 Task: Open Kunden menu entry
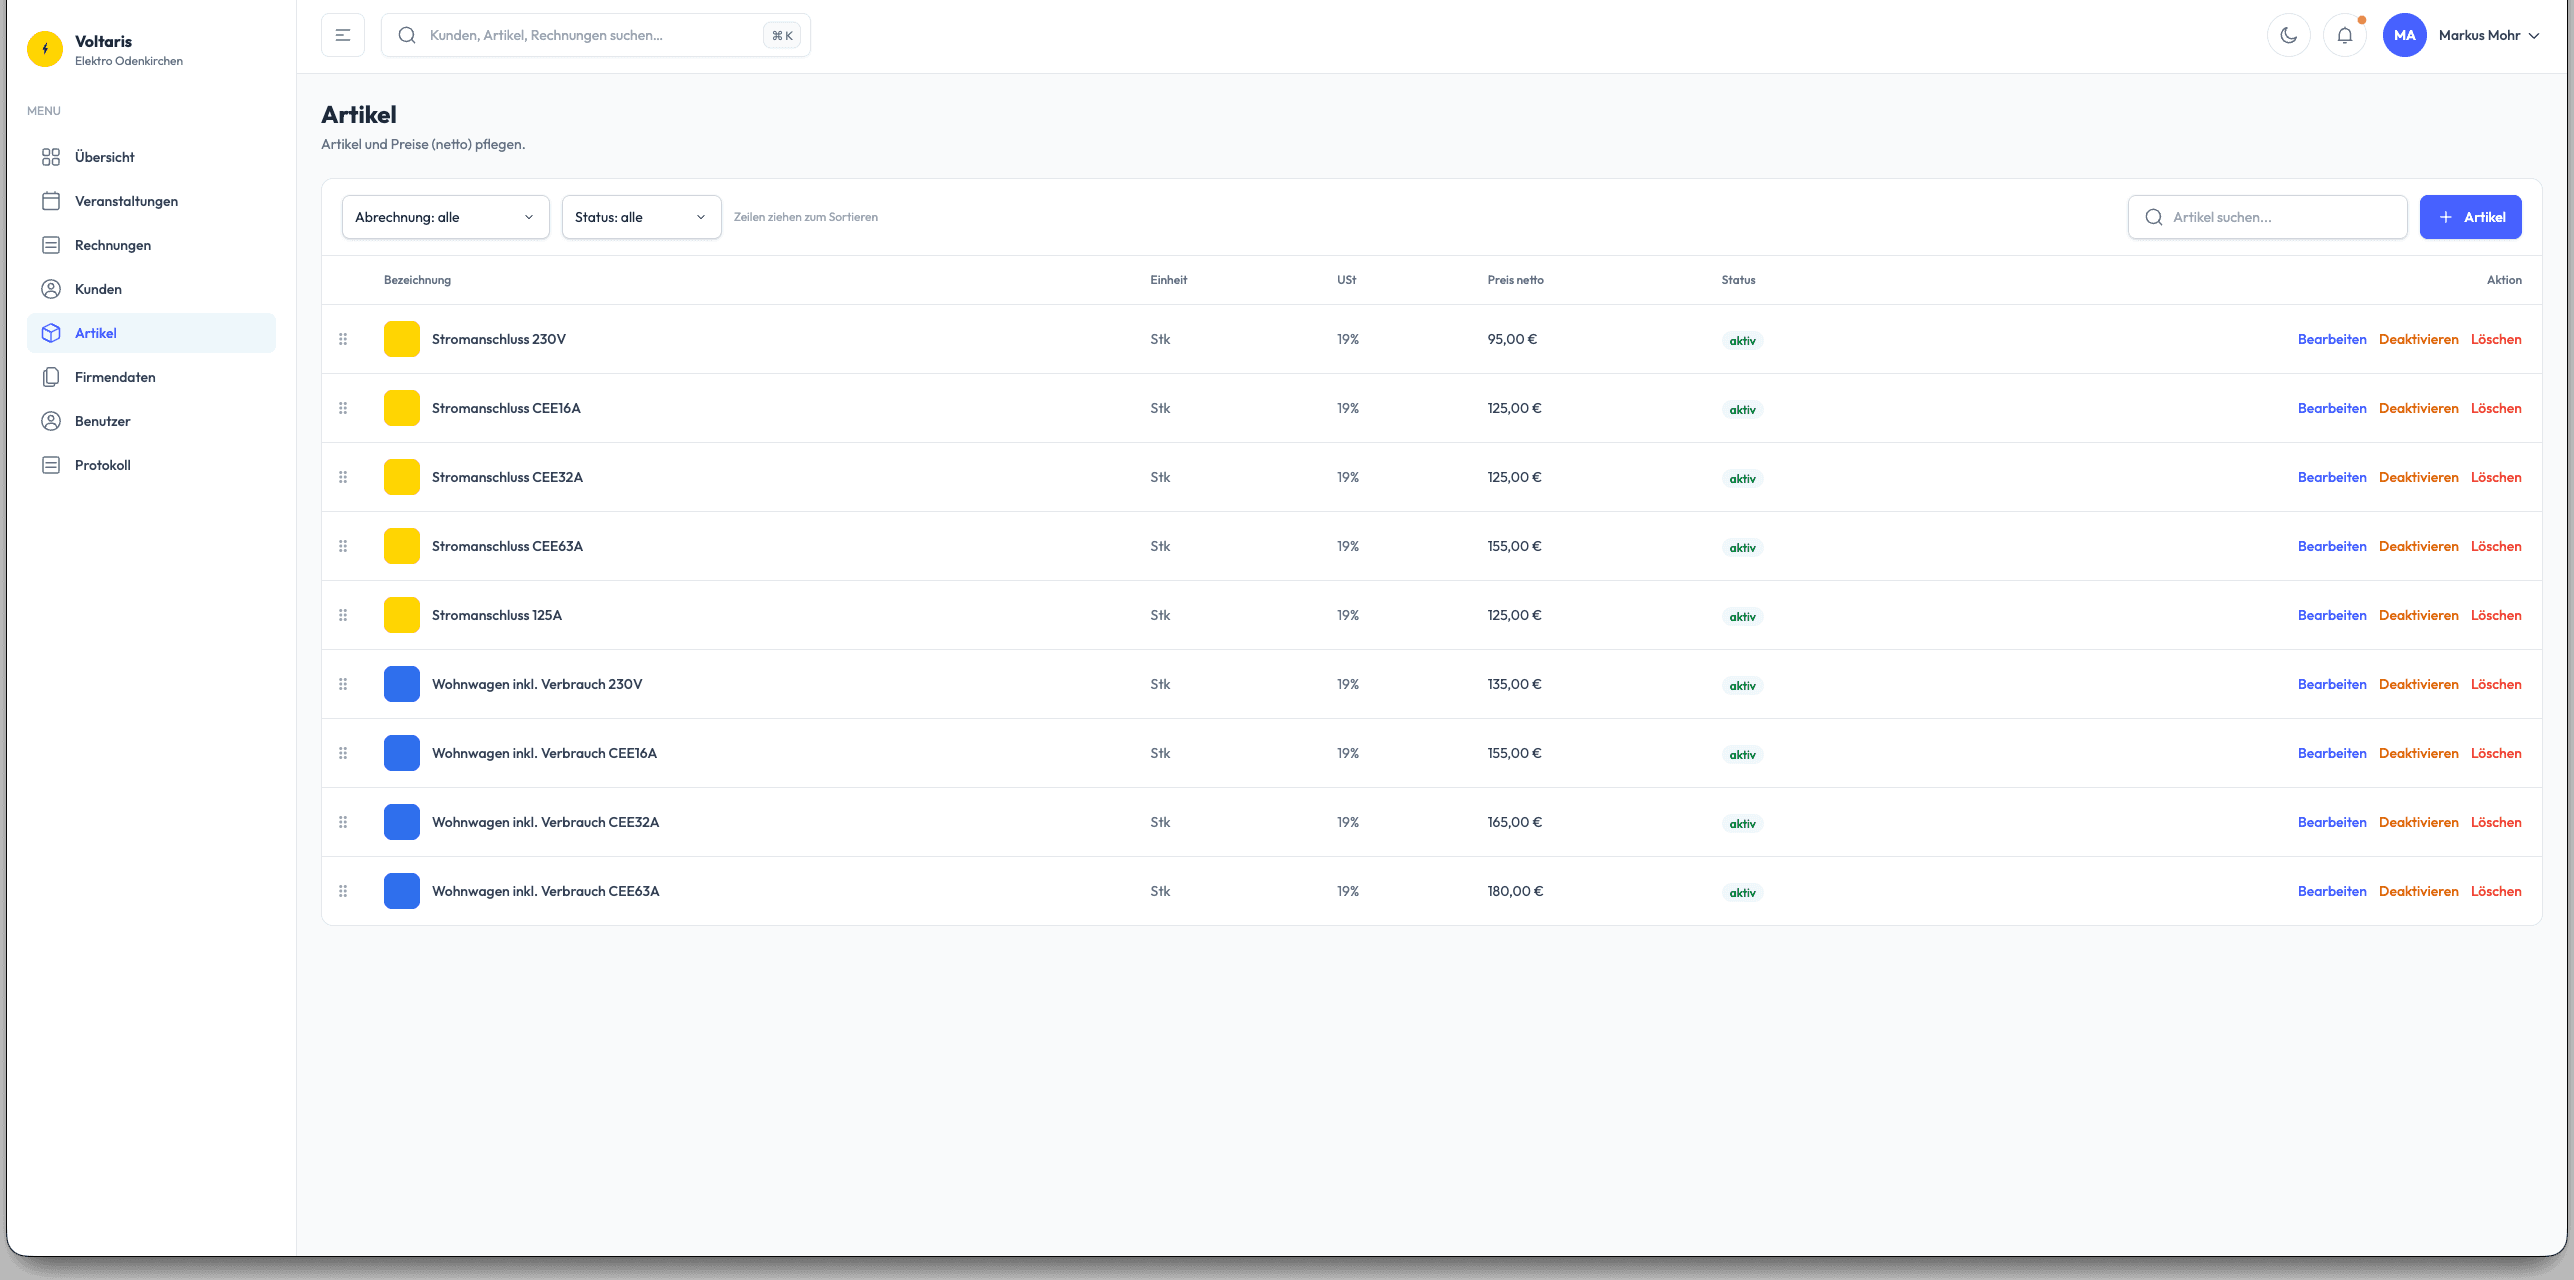coord(151,289)
